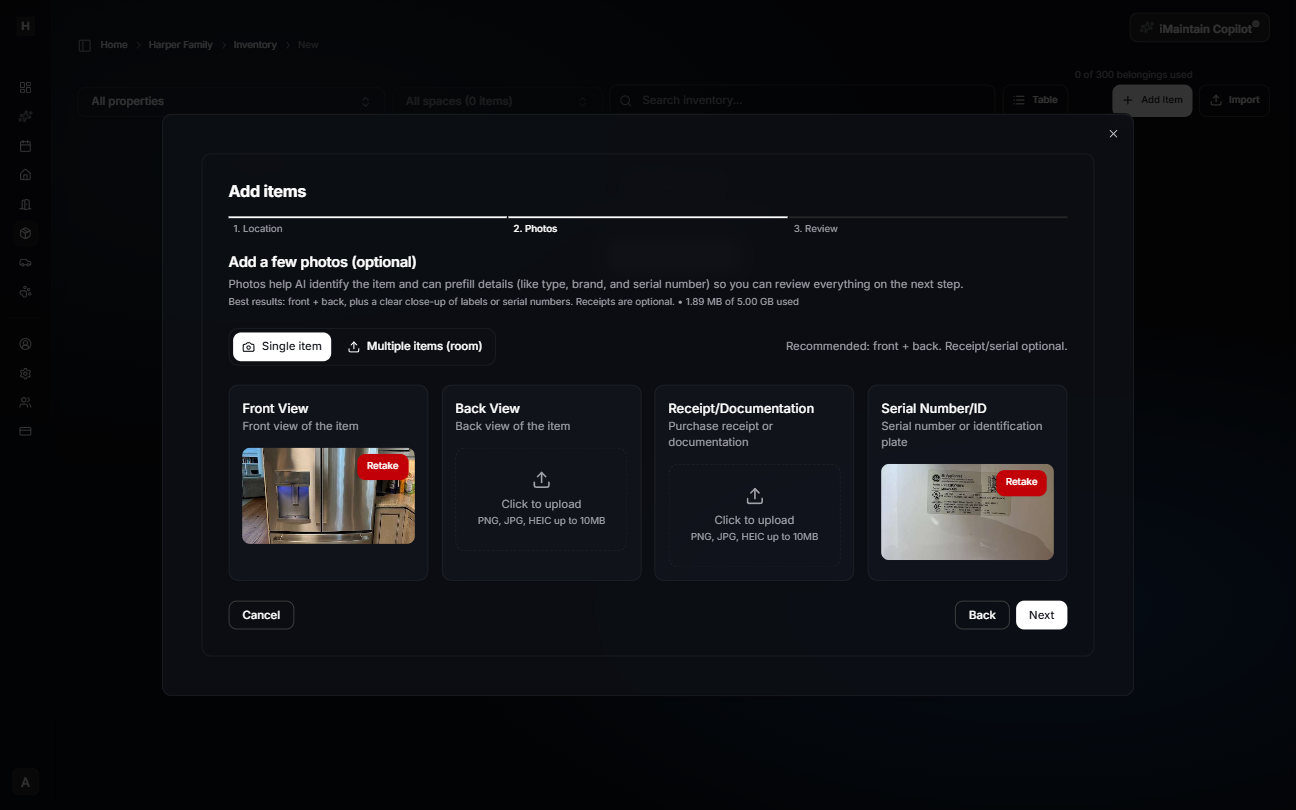
Task: Open the settings gear in sidebar
Action: (25, 373)
